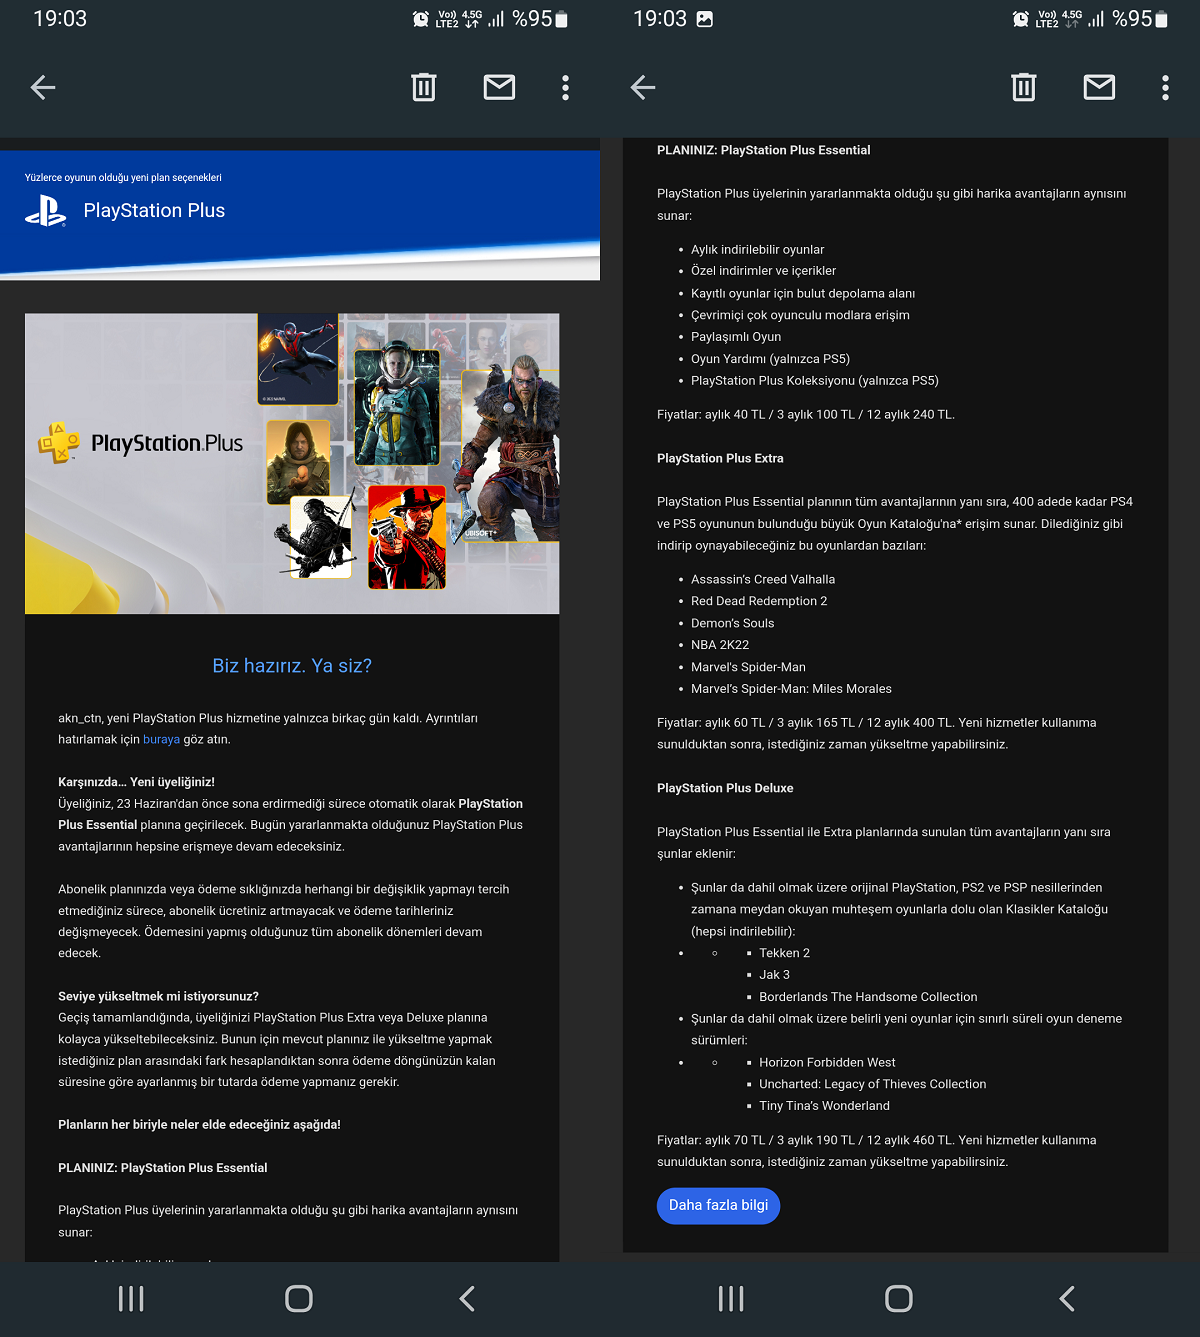Image resolution: width=1200 pixels, height=1337 pixels.
Task: Open right screen's three-dot overflow menu
Action: (x=1166, y=88)
